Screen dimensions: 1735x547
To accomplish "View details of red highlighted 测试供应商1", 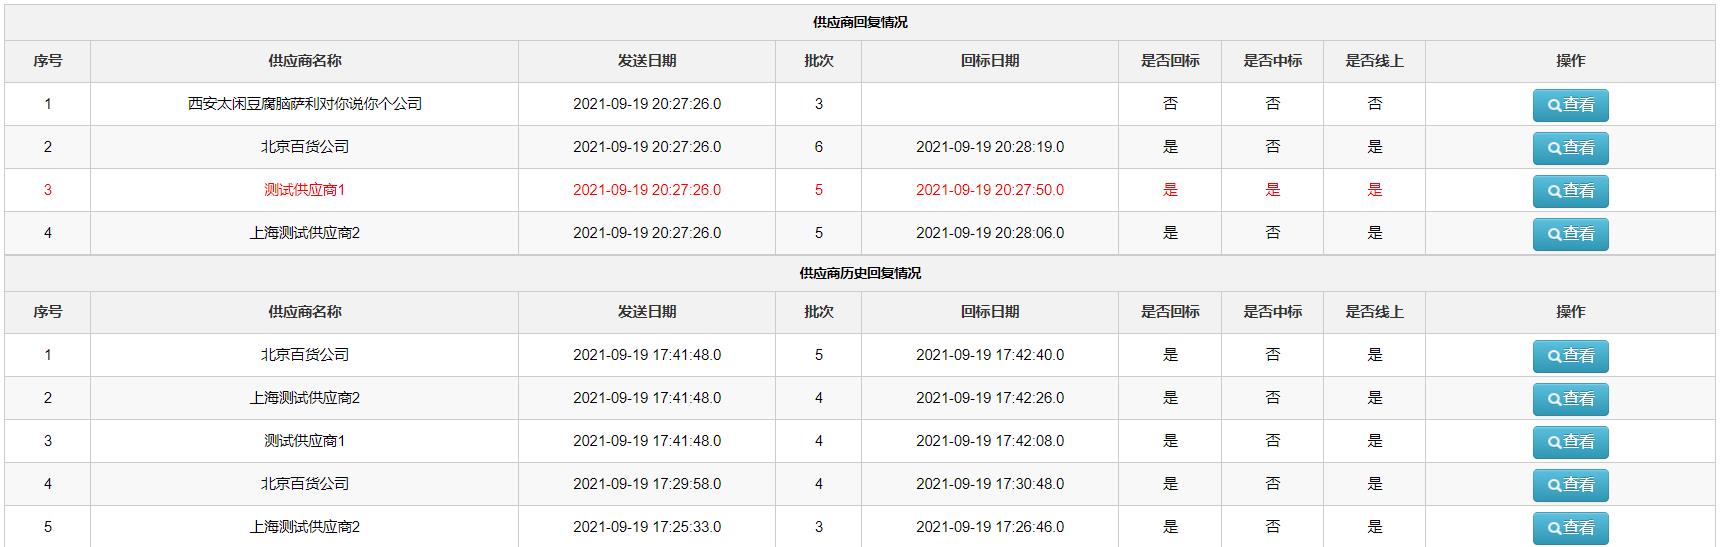I will (x=1570, y=191).
